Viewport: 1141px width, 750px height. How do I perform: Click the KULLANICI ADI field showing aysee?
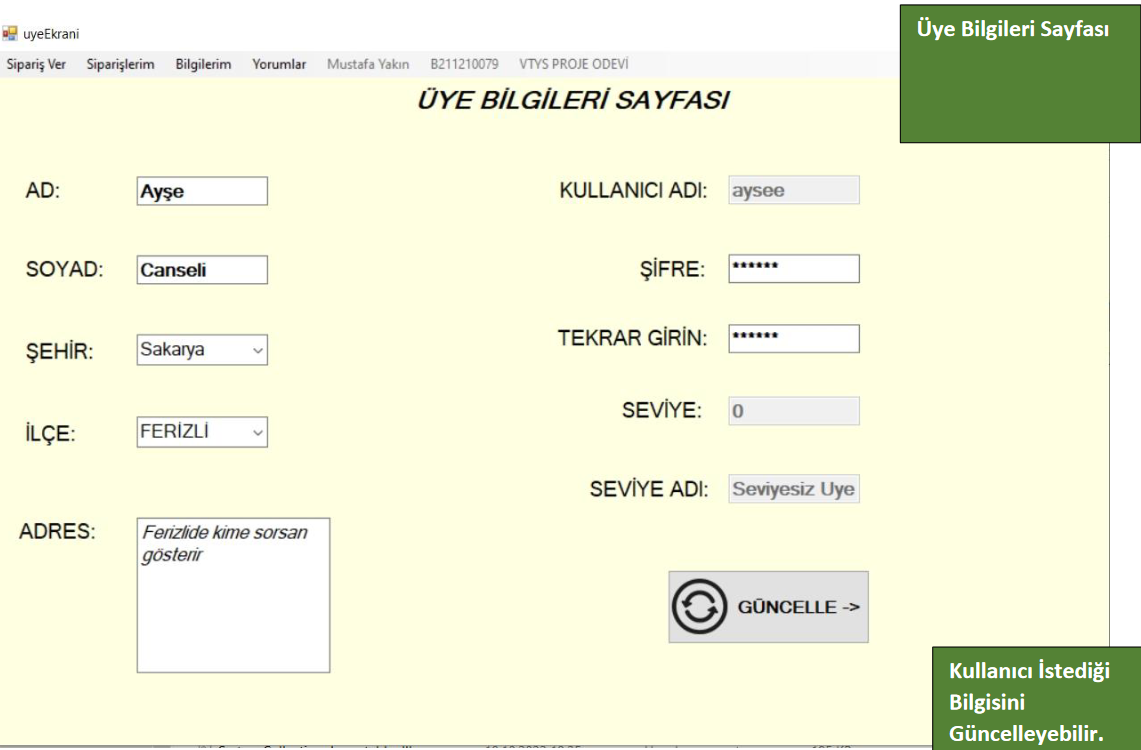(x=793, y=190)
